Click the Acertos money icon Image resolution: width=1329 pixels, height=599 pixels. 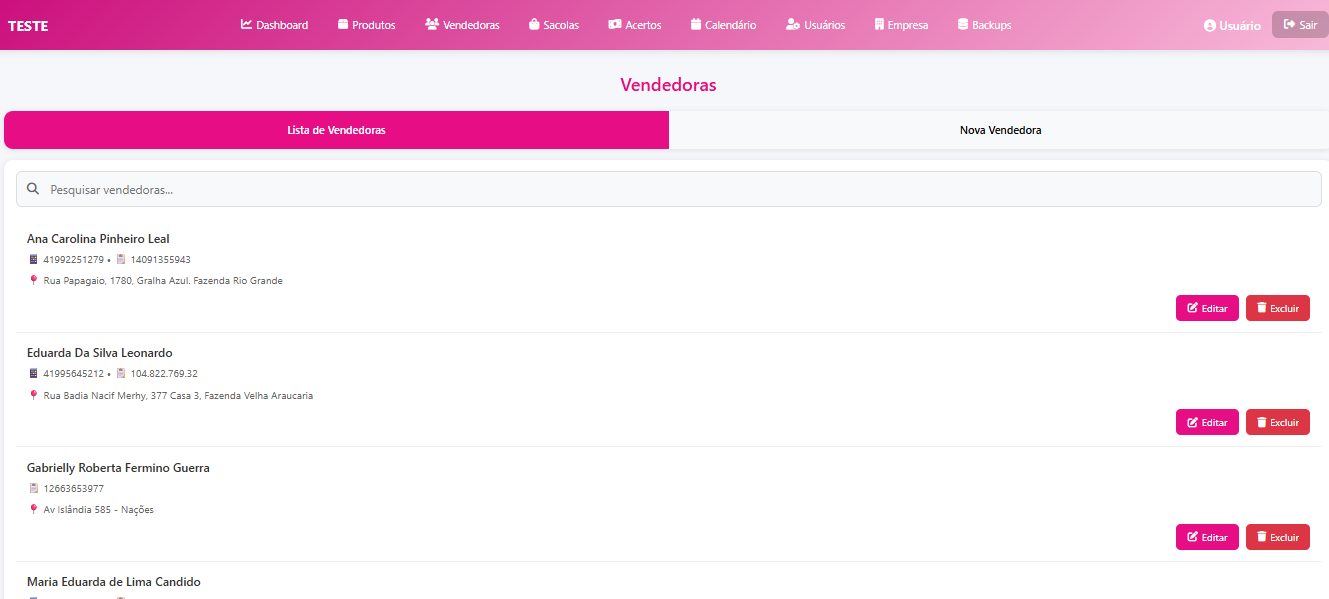615,24
